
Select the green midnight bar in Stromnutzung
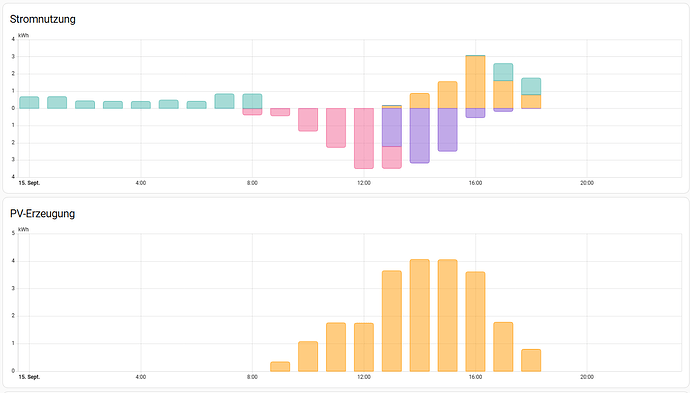tap(29, 103)
